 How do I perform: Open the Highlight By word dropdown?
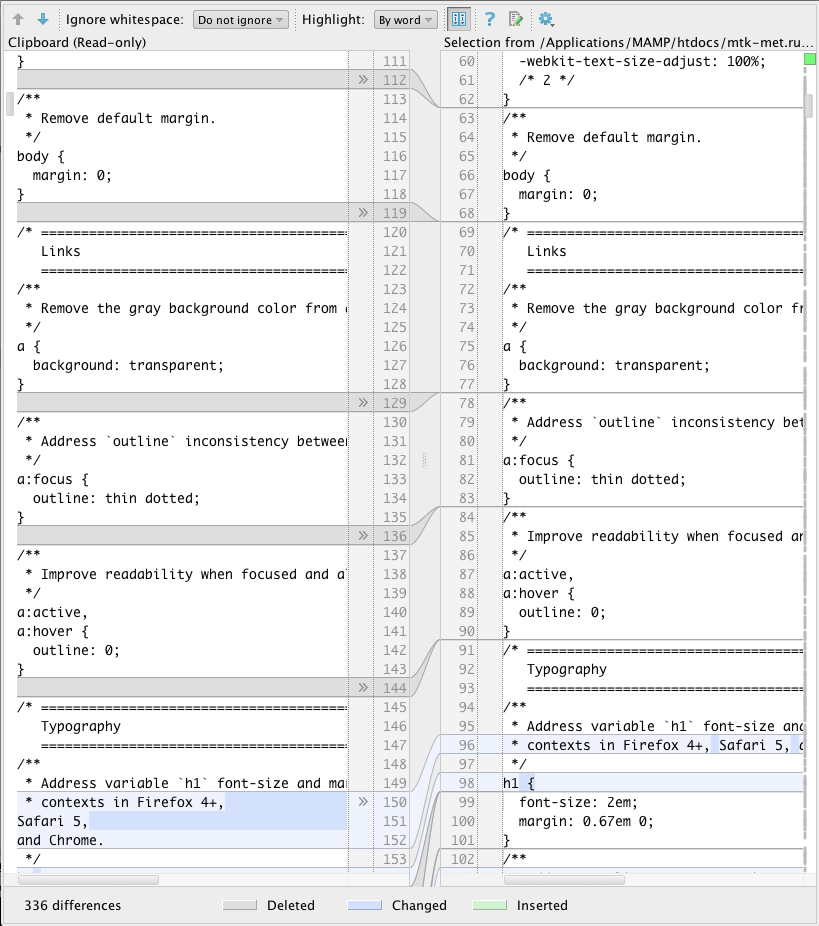405,20
